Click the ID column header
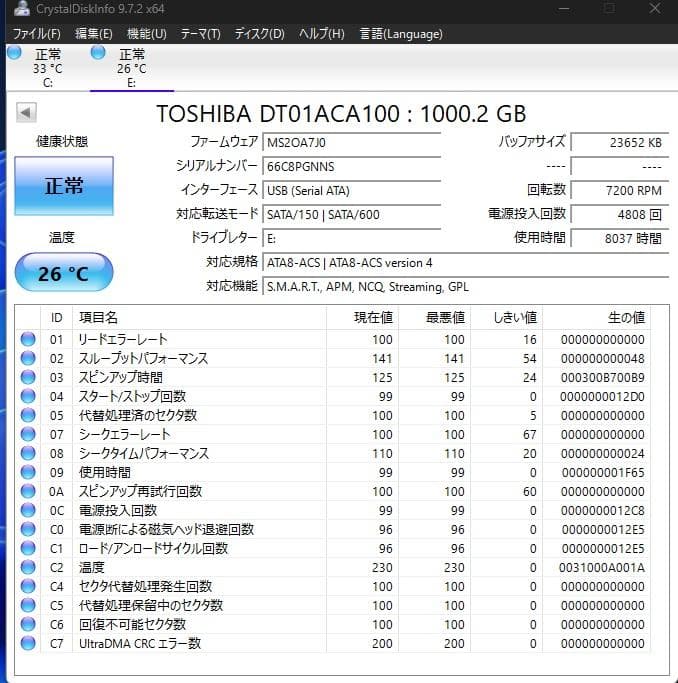The height and width of the screenshot is (683, 678). point(57,317)
